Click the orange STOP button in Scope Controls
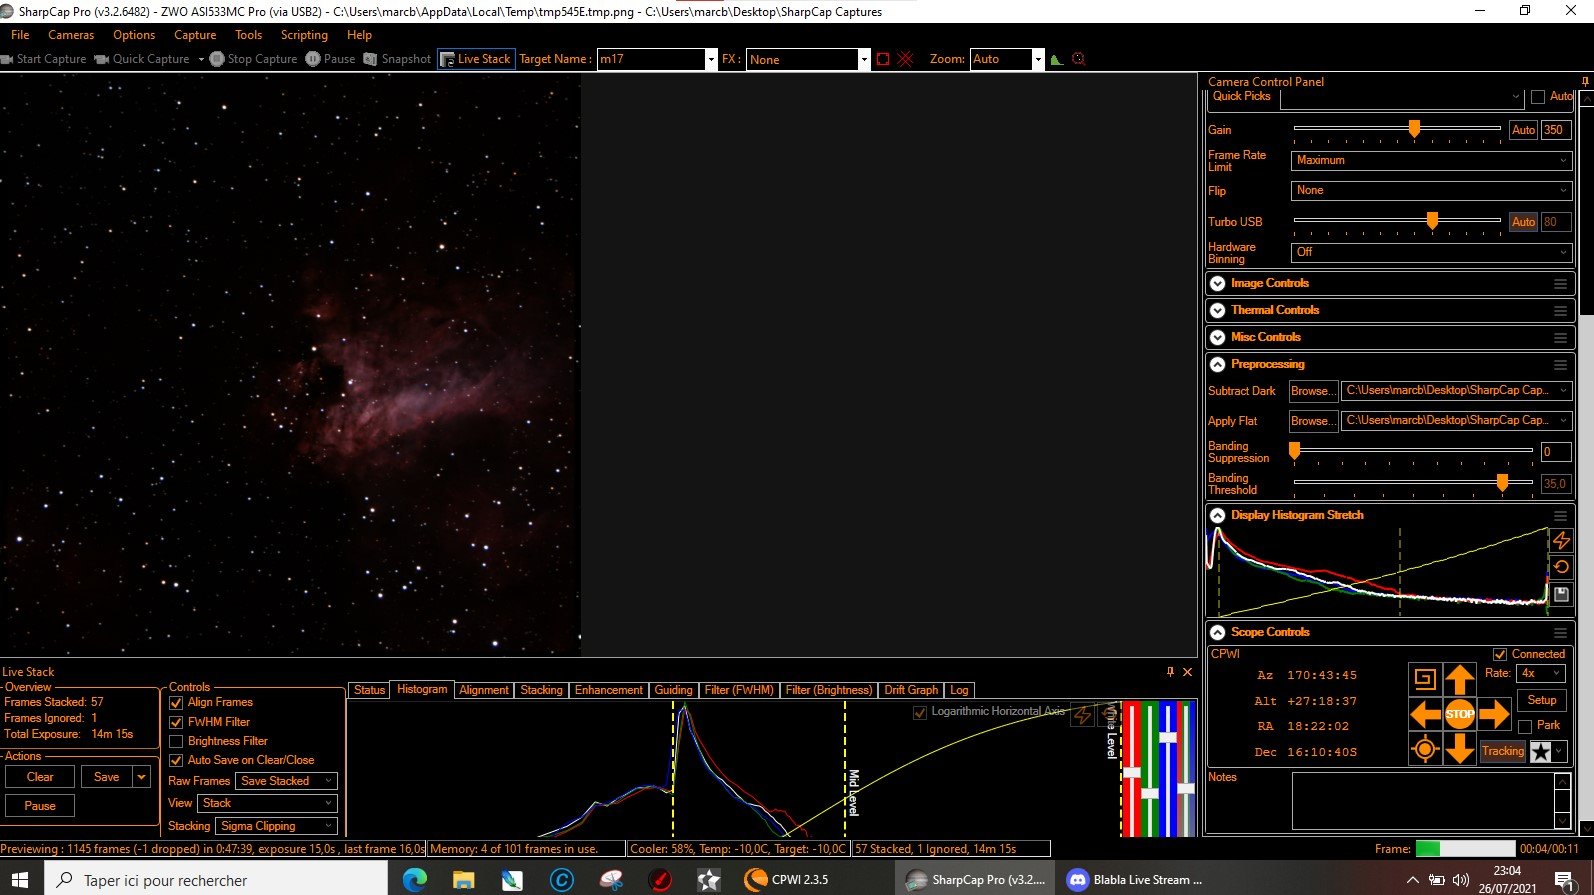The height and width of the screenshot is (895, 1594). point(1460,714)
